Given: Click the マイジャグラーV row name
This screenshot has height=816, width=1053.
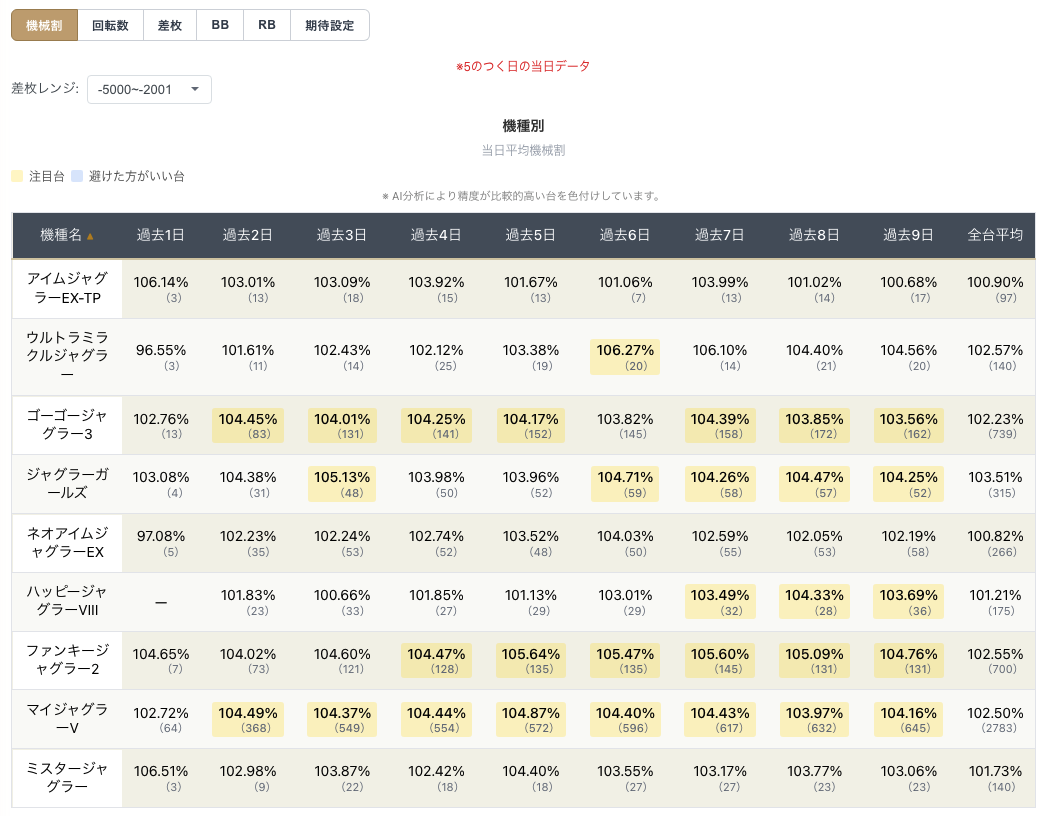Looking at the screenshot, I should (66, 718).
